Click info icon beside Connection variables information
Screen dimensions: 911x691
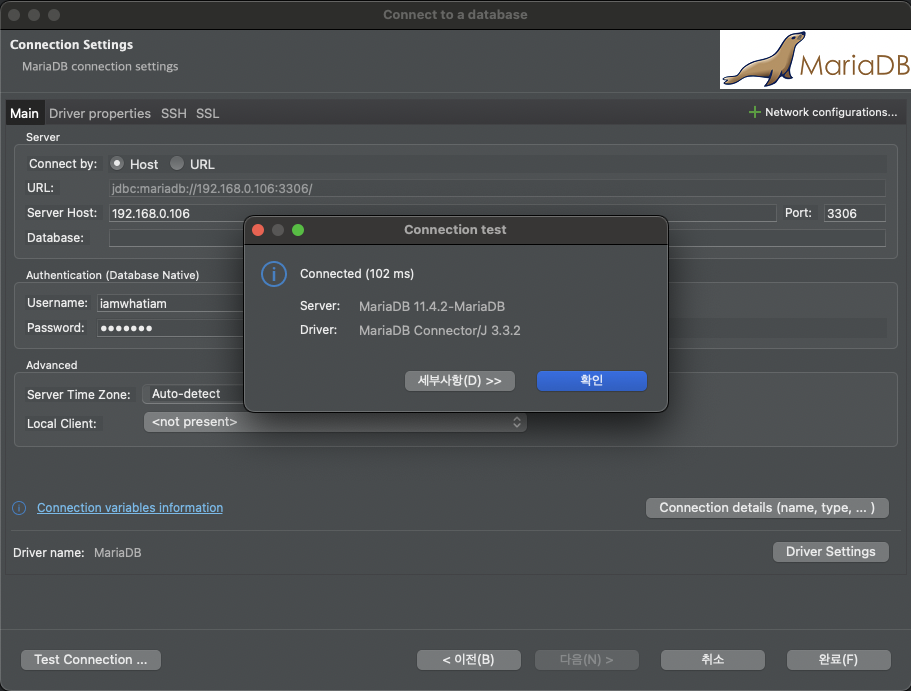click(19, 508)
